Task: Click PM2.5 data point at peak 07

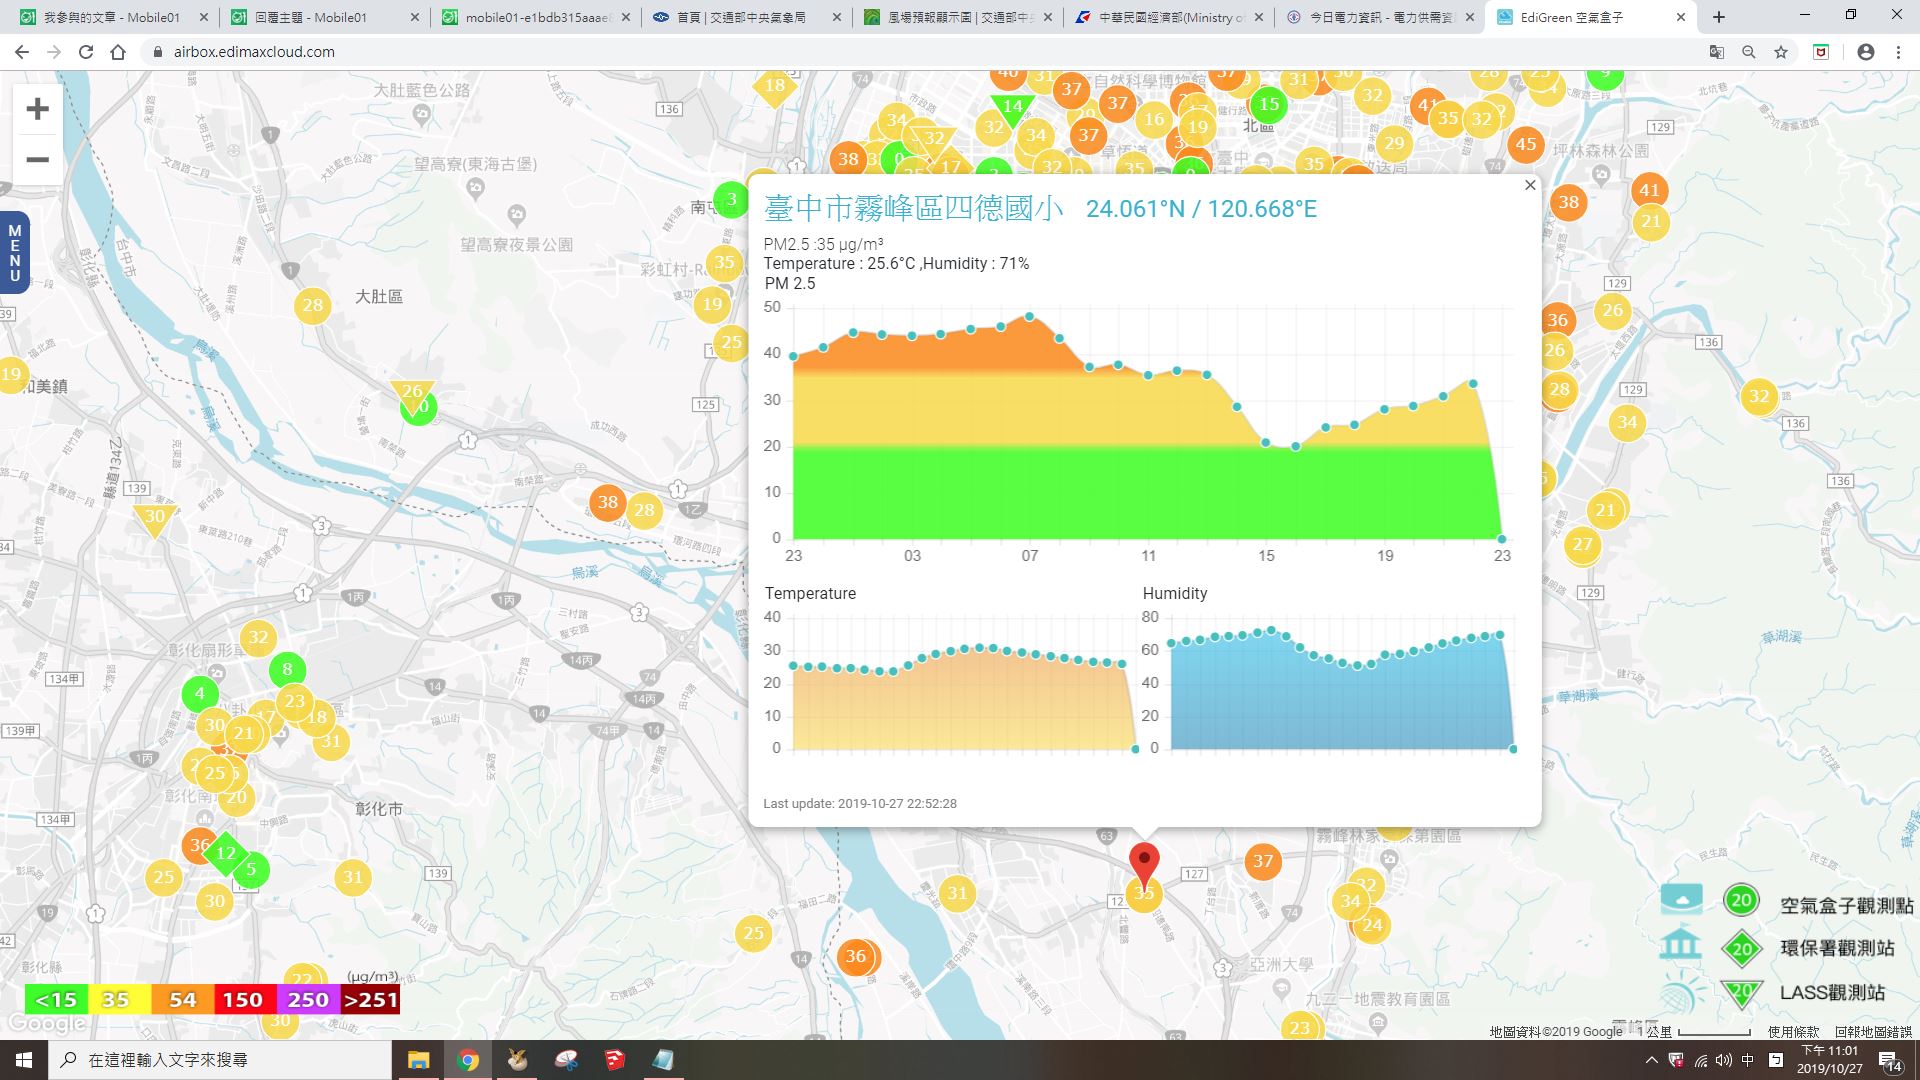Action: [1030, 317]
